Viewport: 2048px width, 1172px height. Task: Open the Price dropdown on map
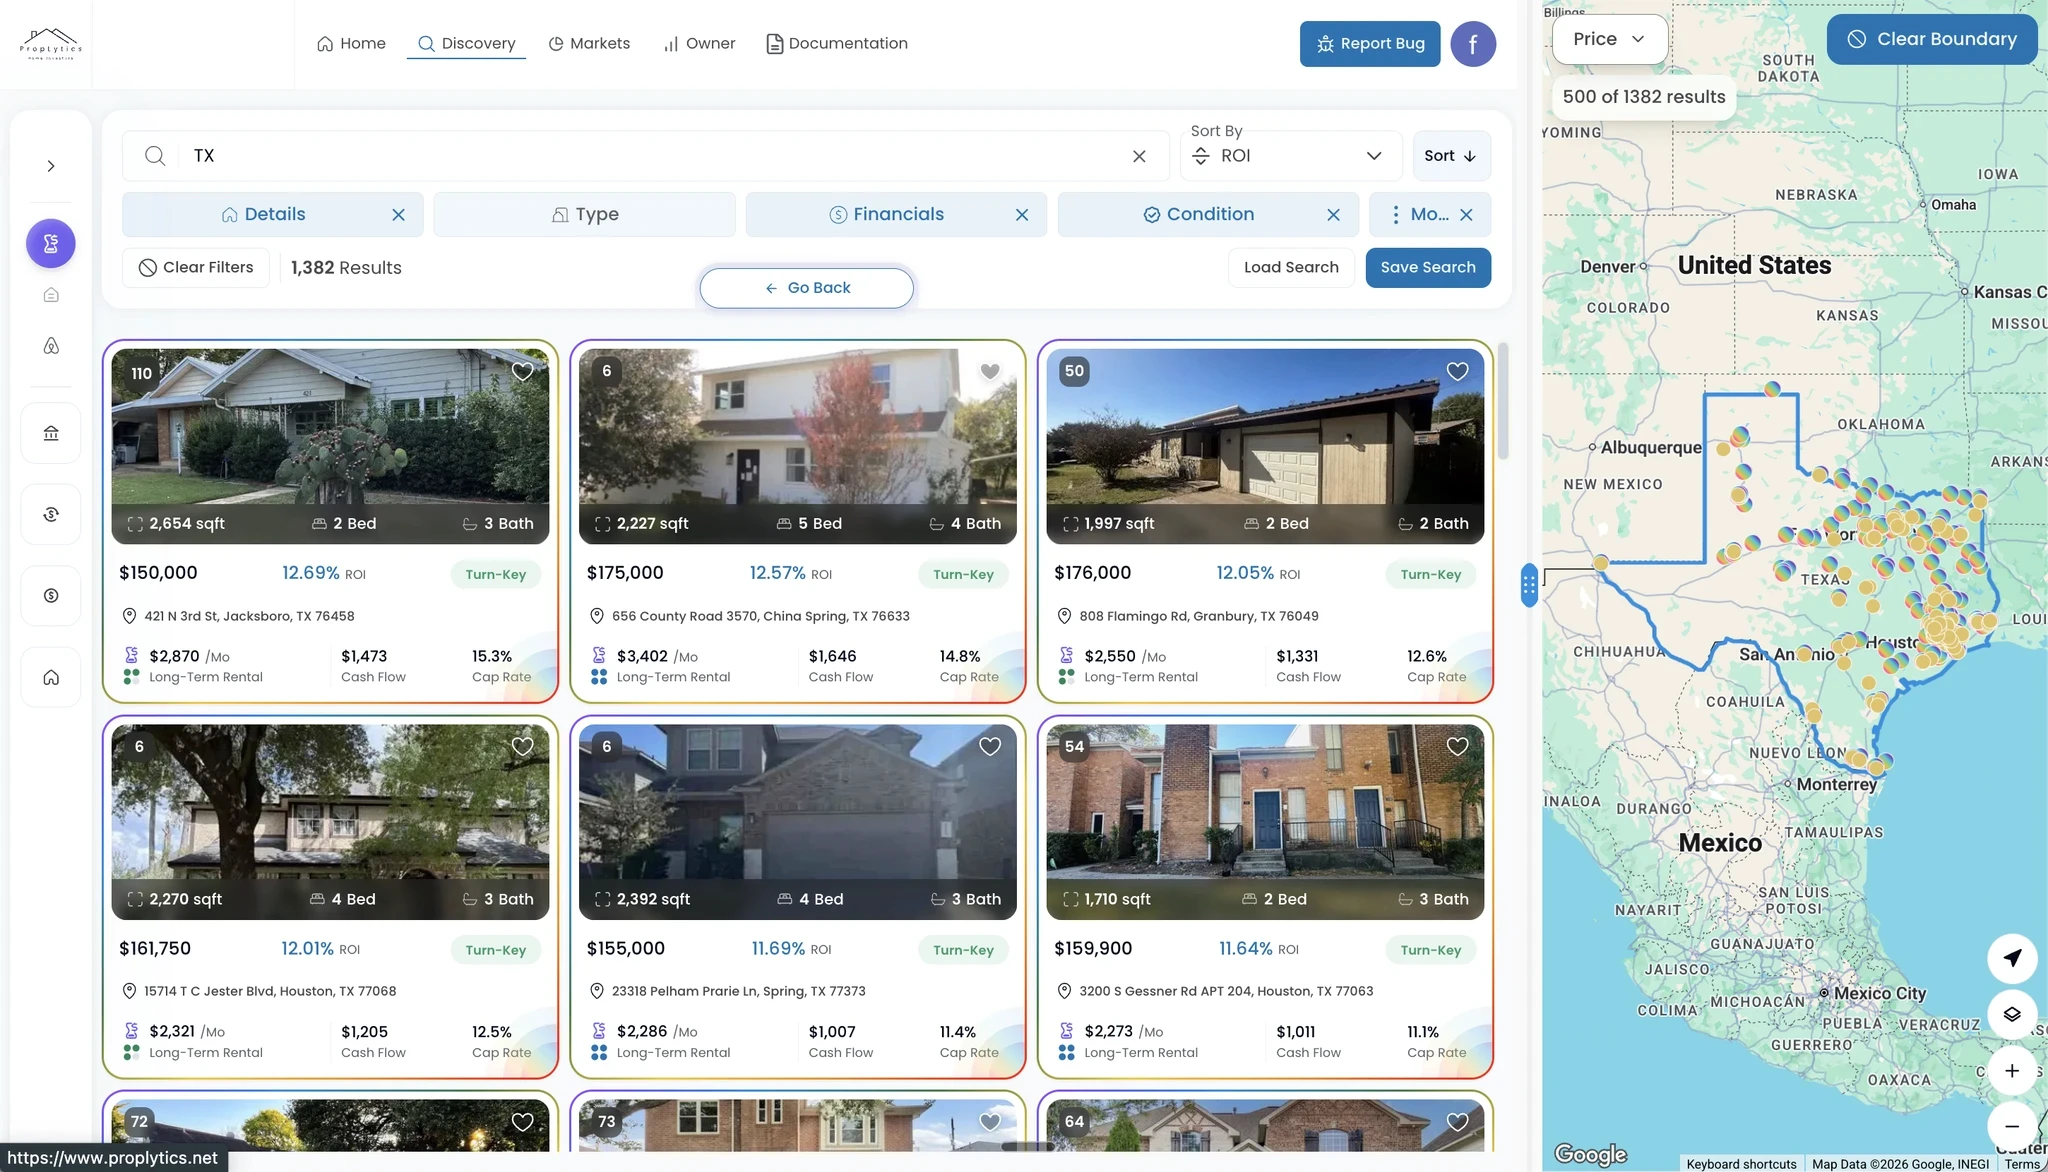coord(1608,39)
